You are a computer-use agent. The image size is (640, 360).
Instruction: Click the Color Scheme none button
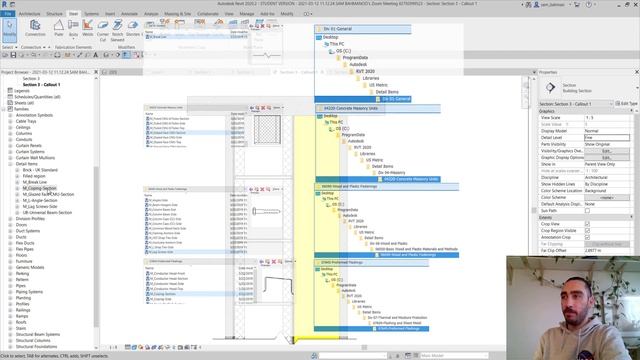tap(607, 198)
